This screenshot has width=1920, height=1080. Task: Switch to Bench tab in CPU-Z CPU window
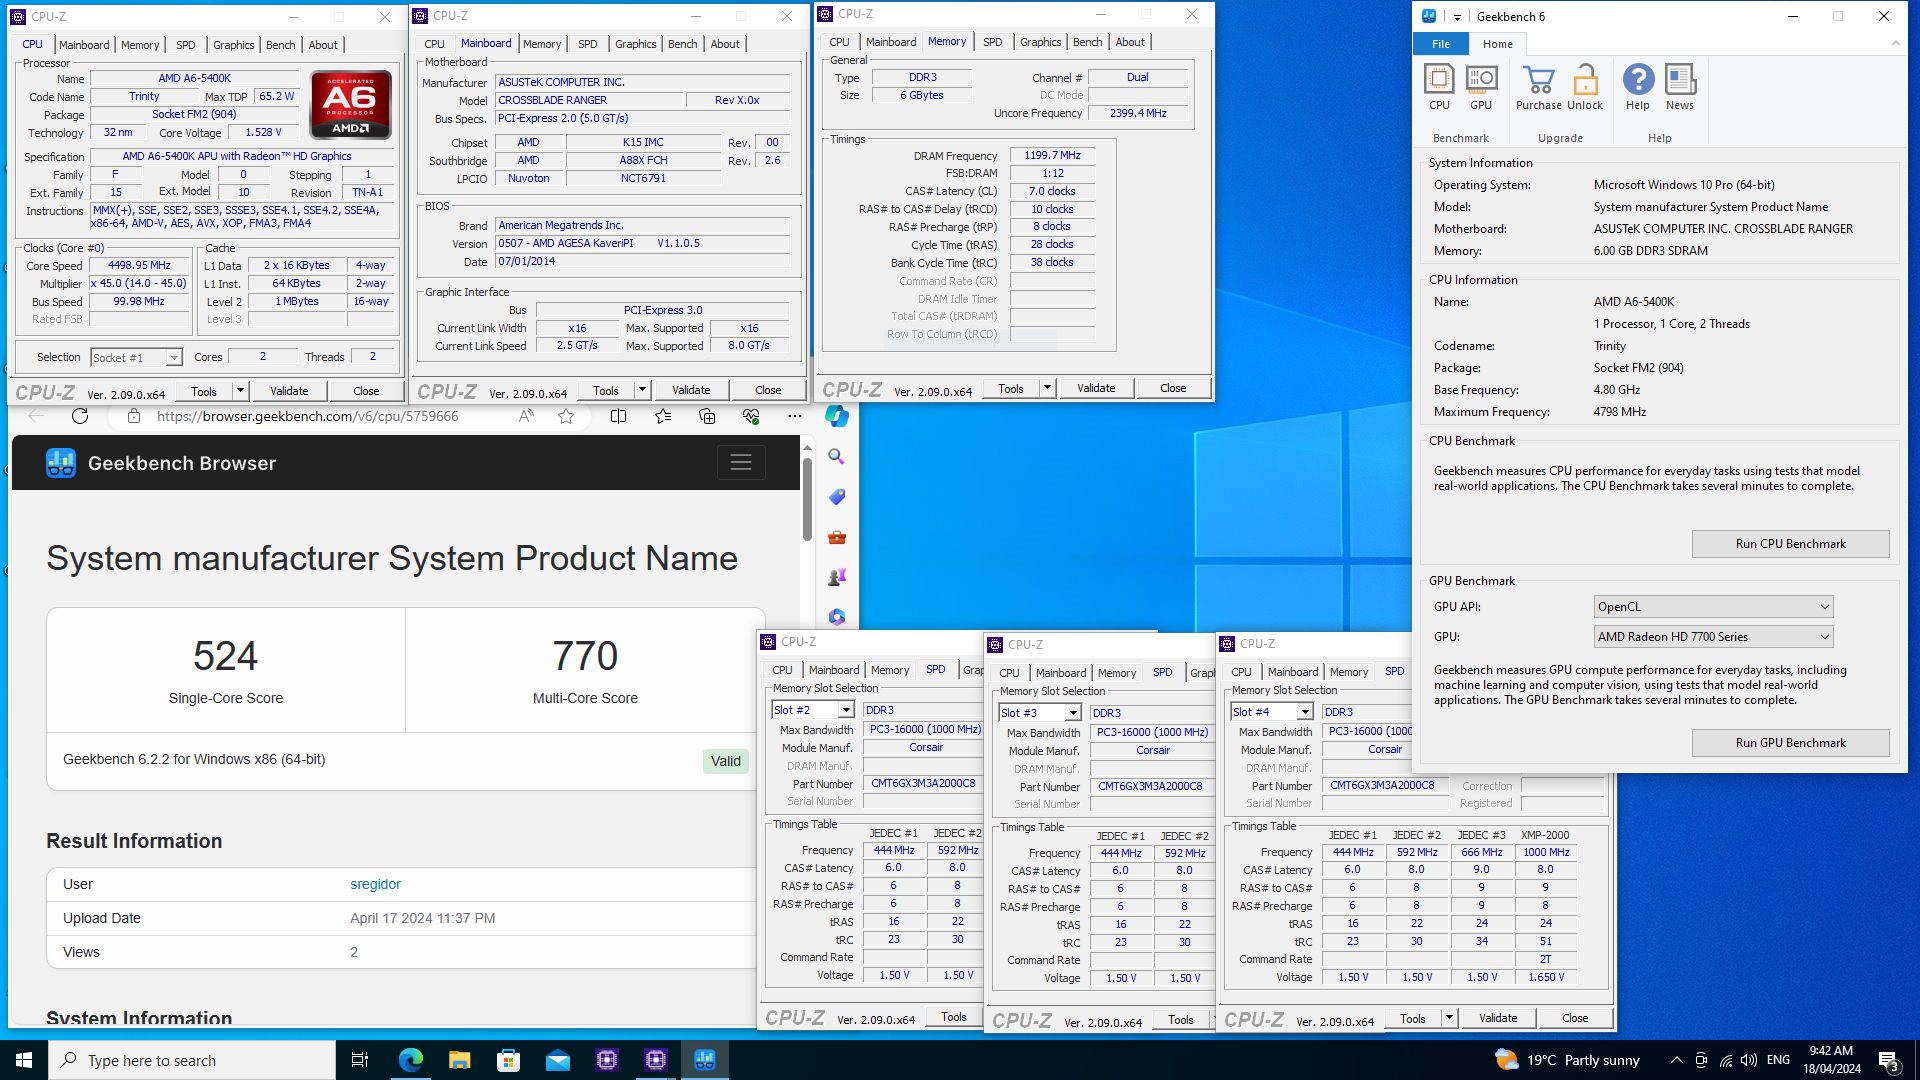coord(280,45)
